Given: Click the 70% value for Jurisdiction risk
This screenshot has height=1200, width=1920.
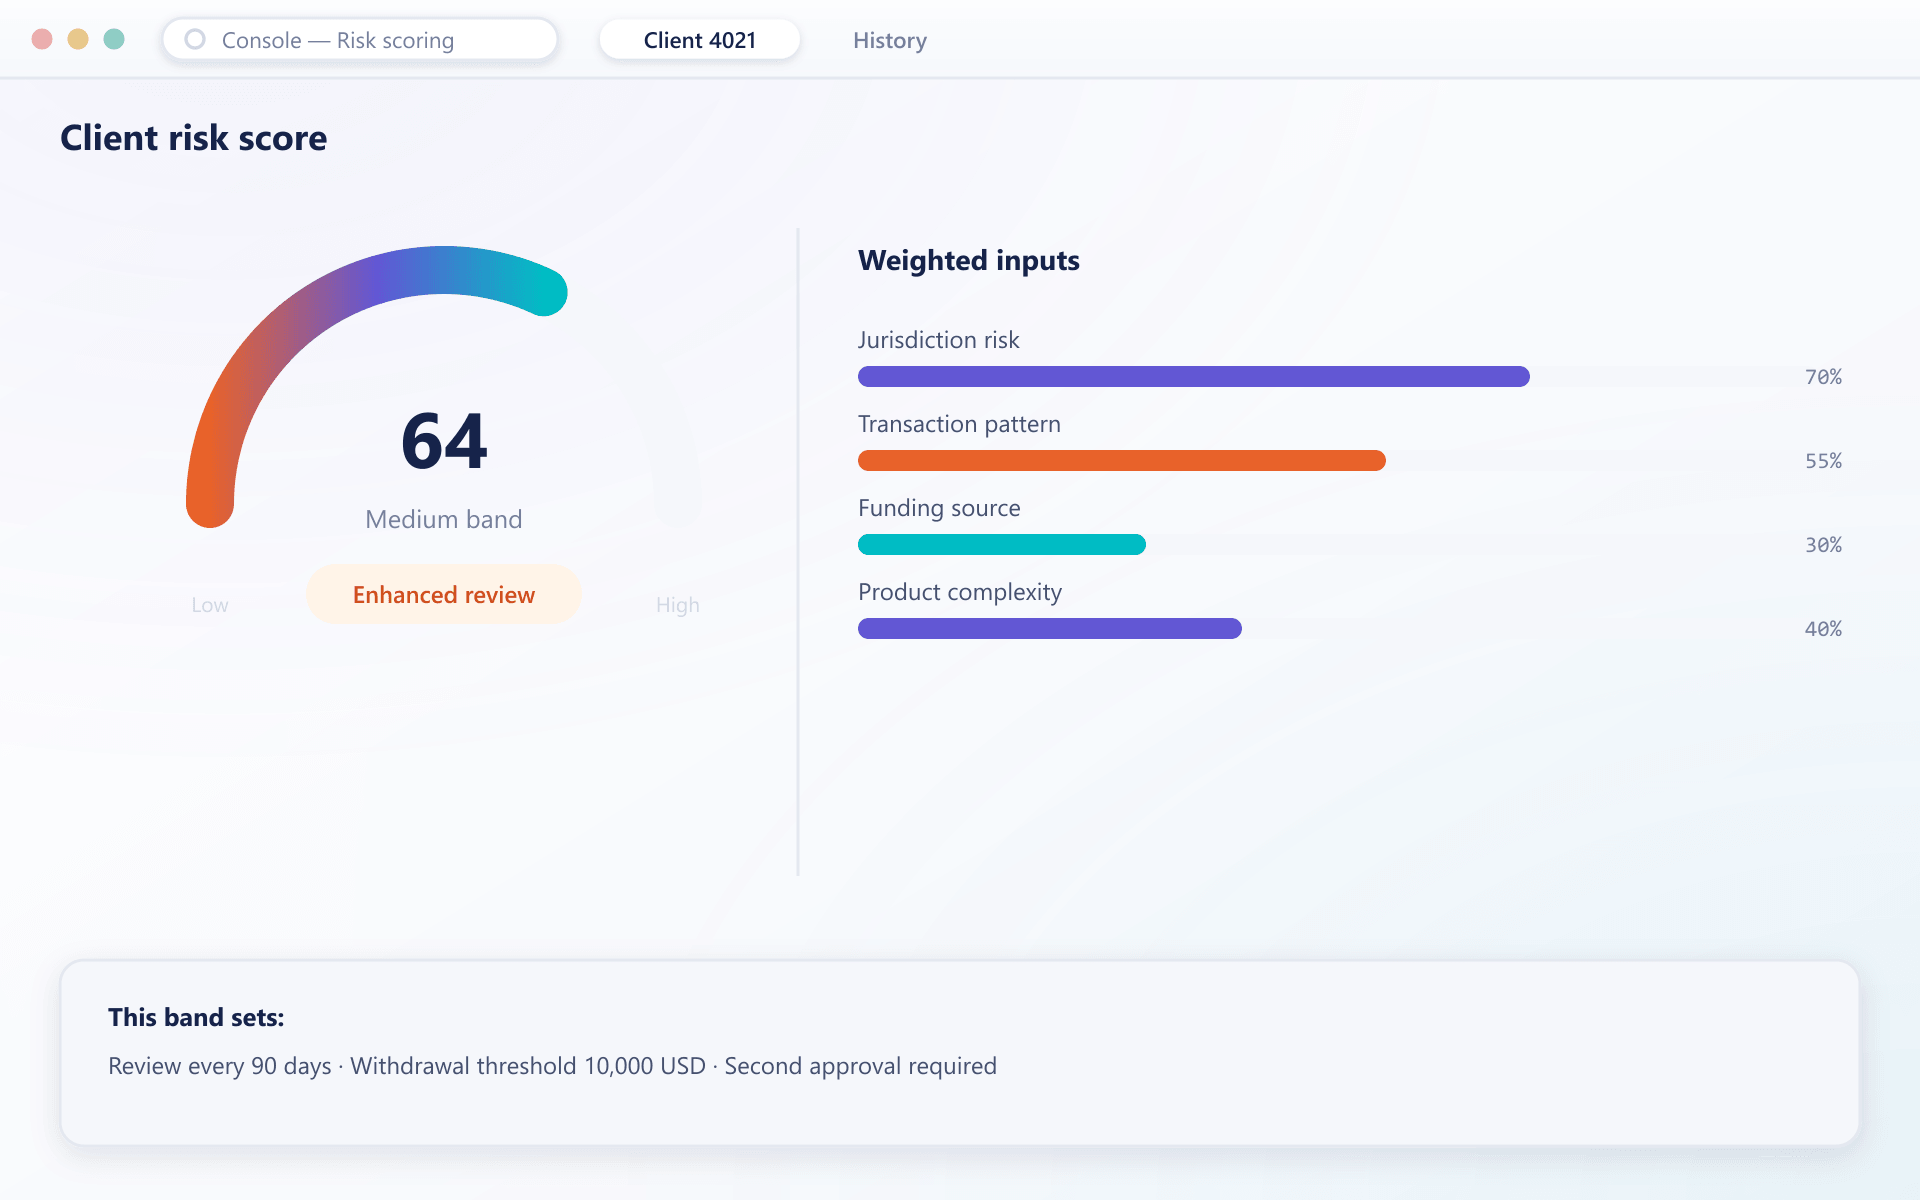Looking at the screenshot, I should (x=1823, y=377).
